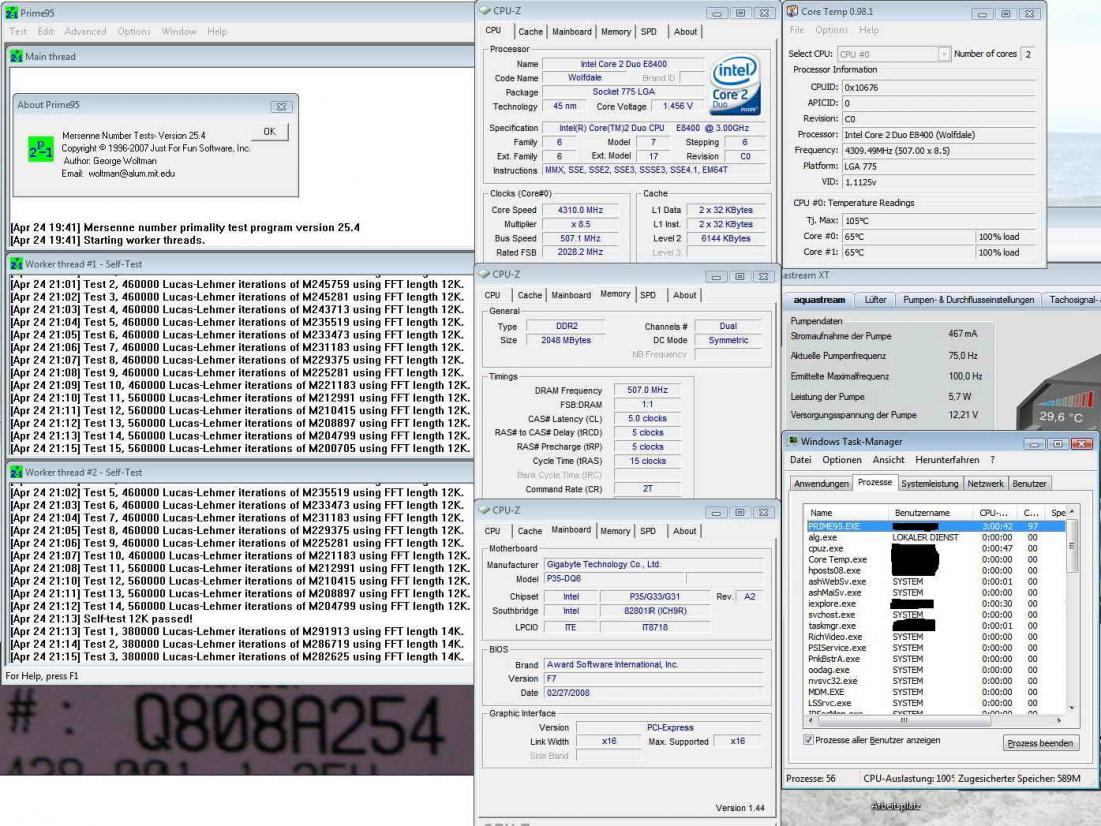Screen dimensions: 1101x826
Task: Close the About Prime95 dialog with X
Action: (x=281, y=107)
